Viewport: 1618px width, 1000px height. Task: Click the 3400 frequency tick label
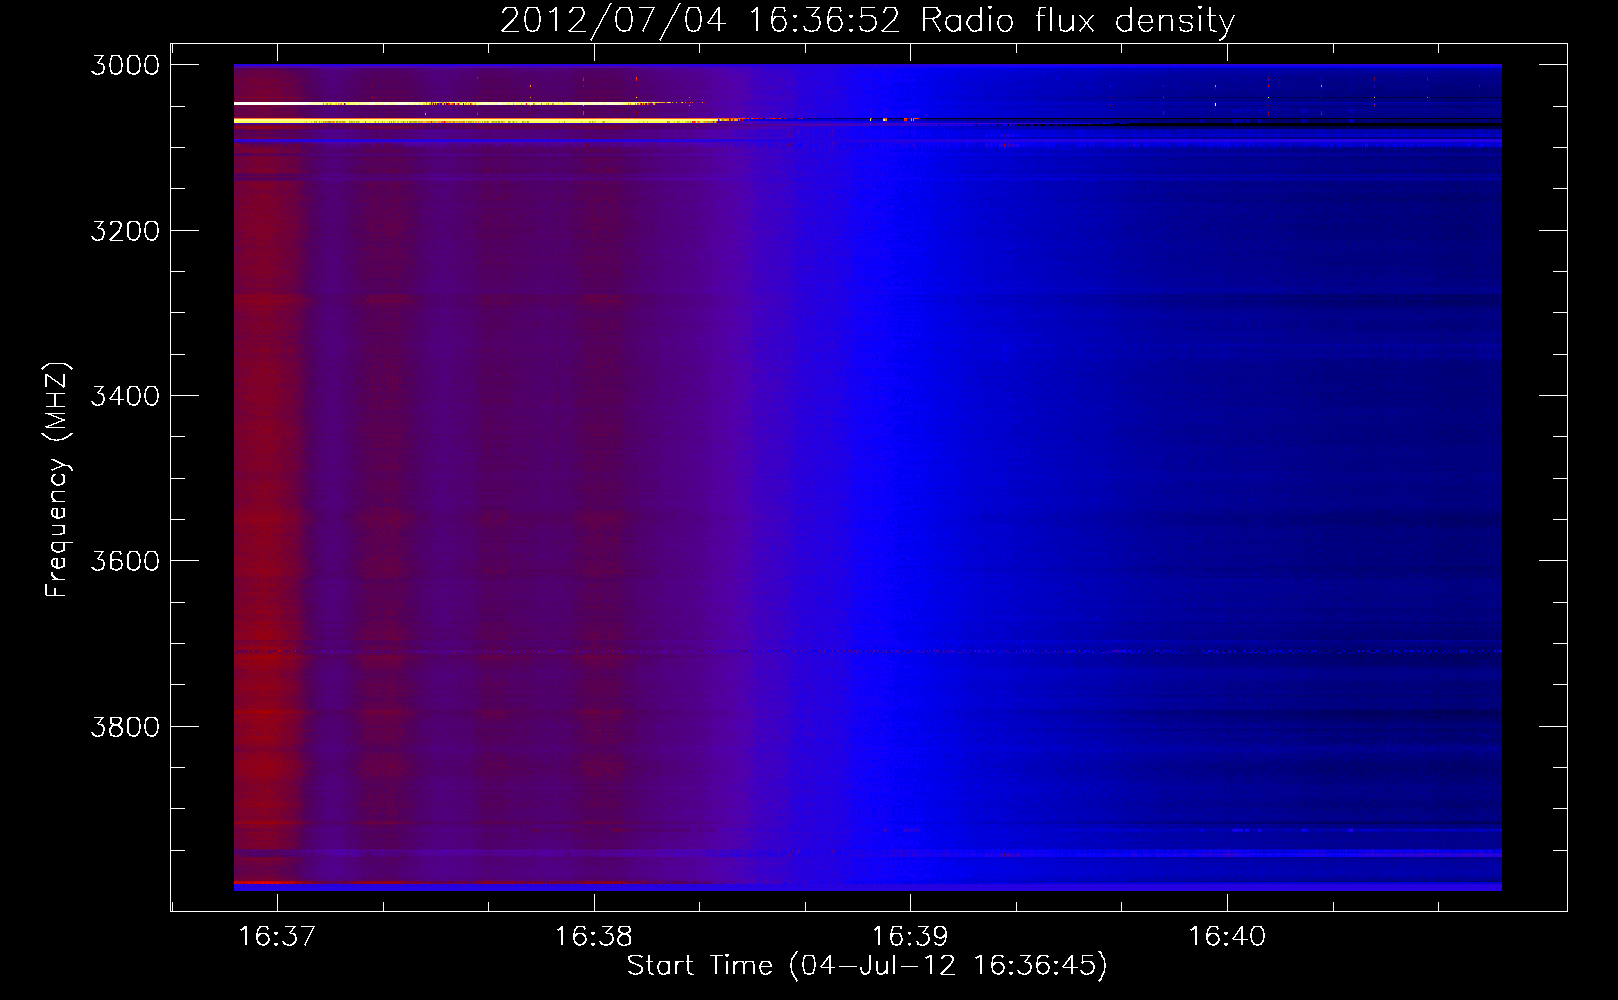click(x=125, y=396)
